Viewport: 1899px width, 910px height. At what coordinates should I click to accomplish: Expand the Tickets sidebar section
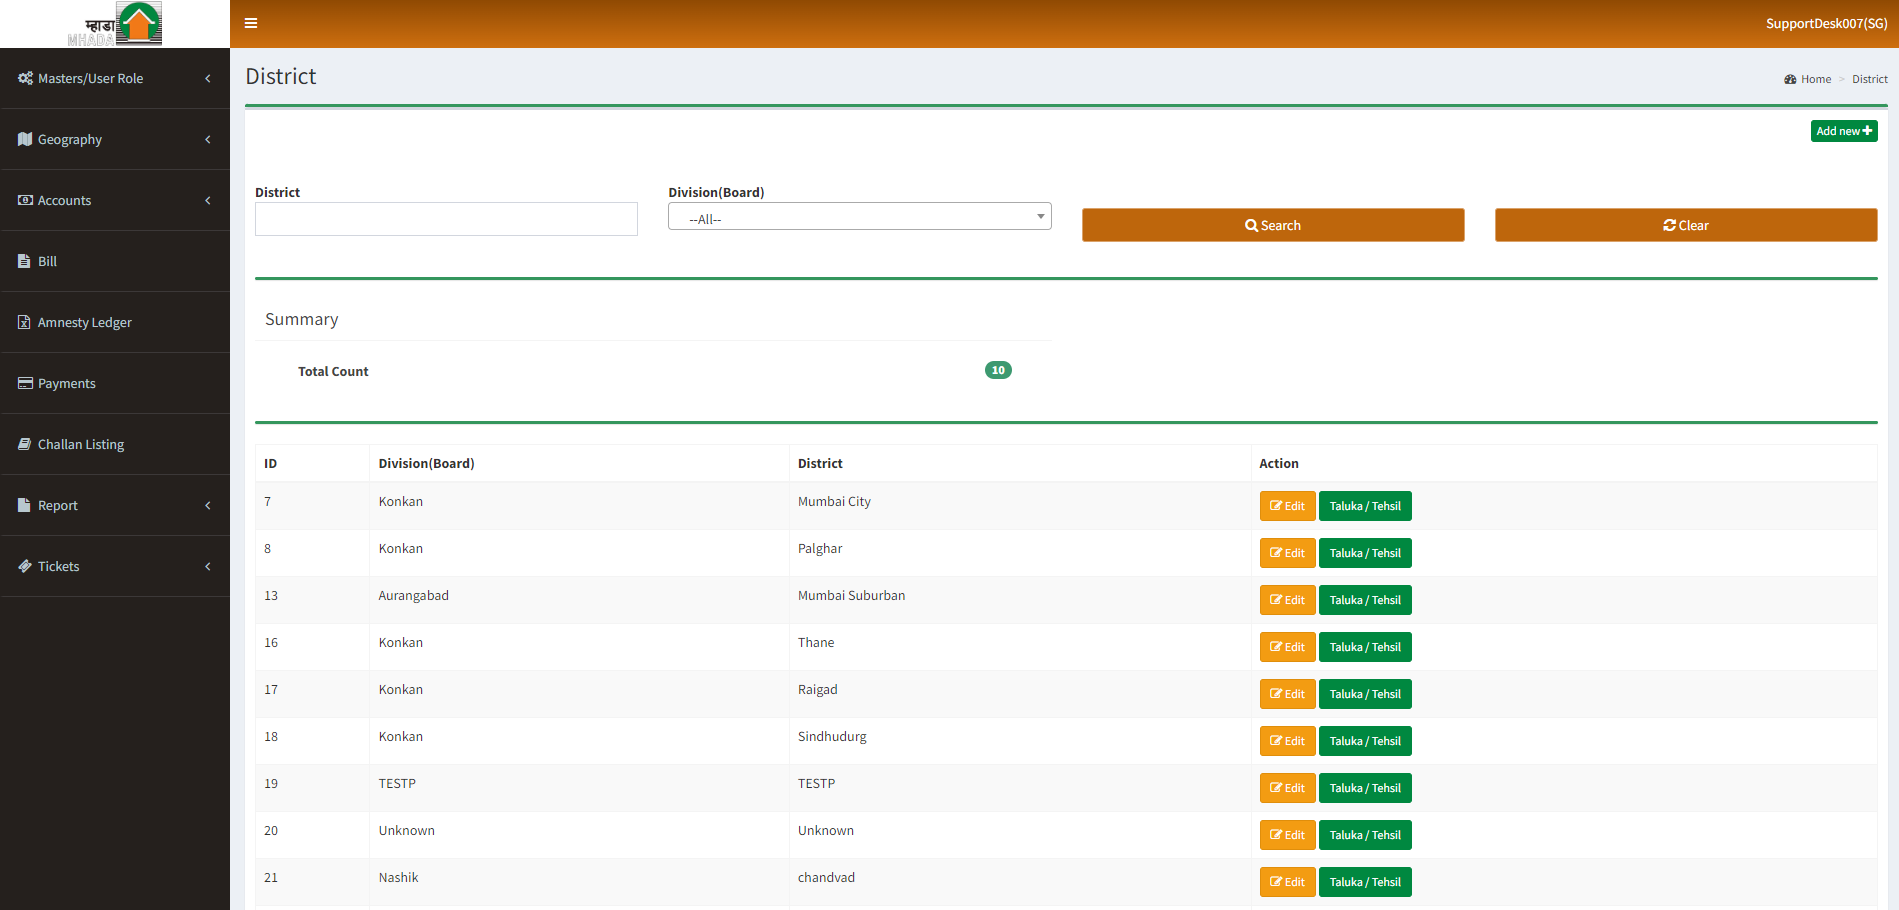coord(115,566)
